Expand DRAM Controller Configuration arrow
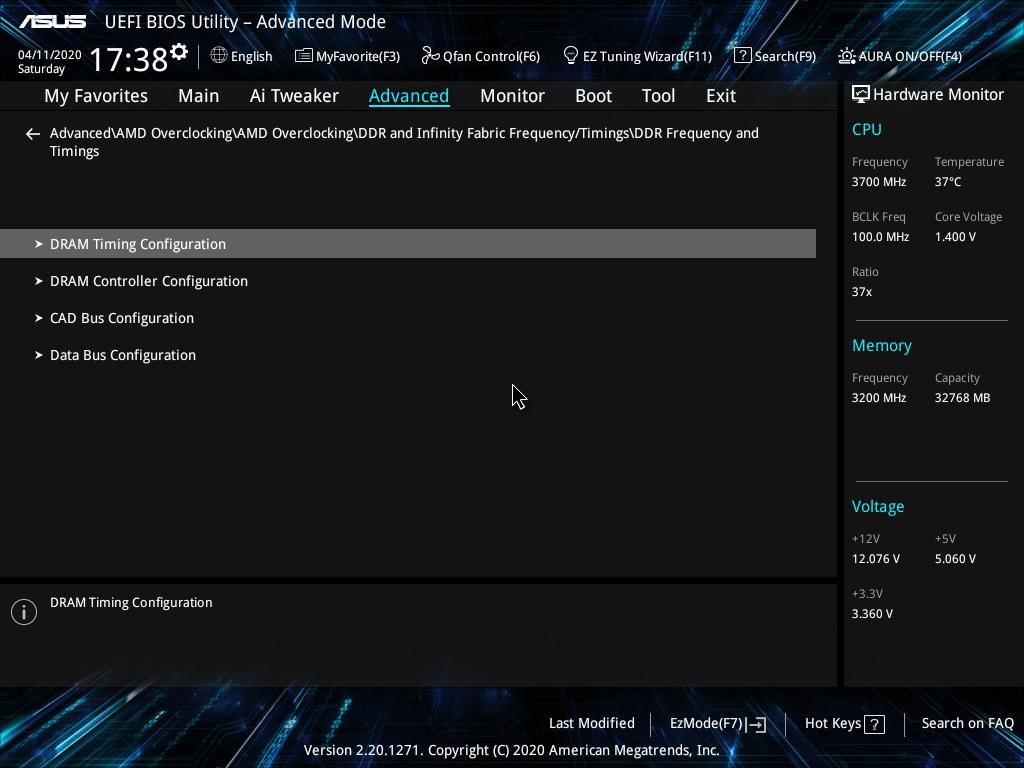Screen dimensions: 1024x768 click(x=39, y=281)
